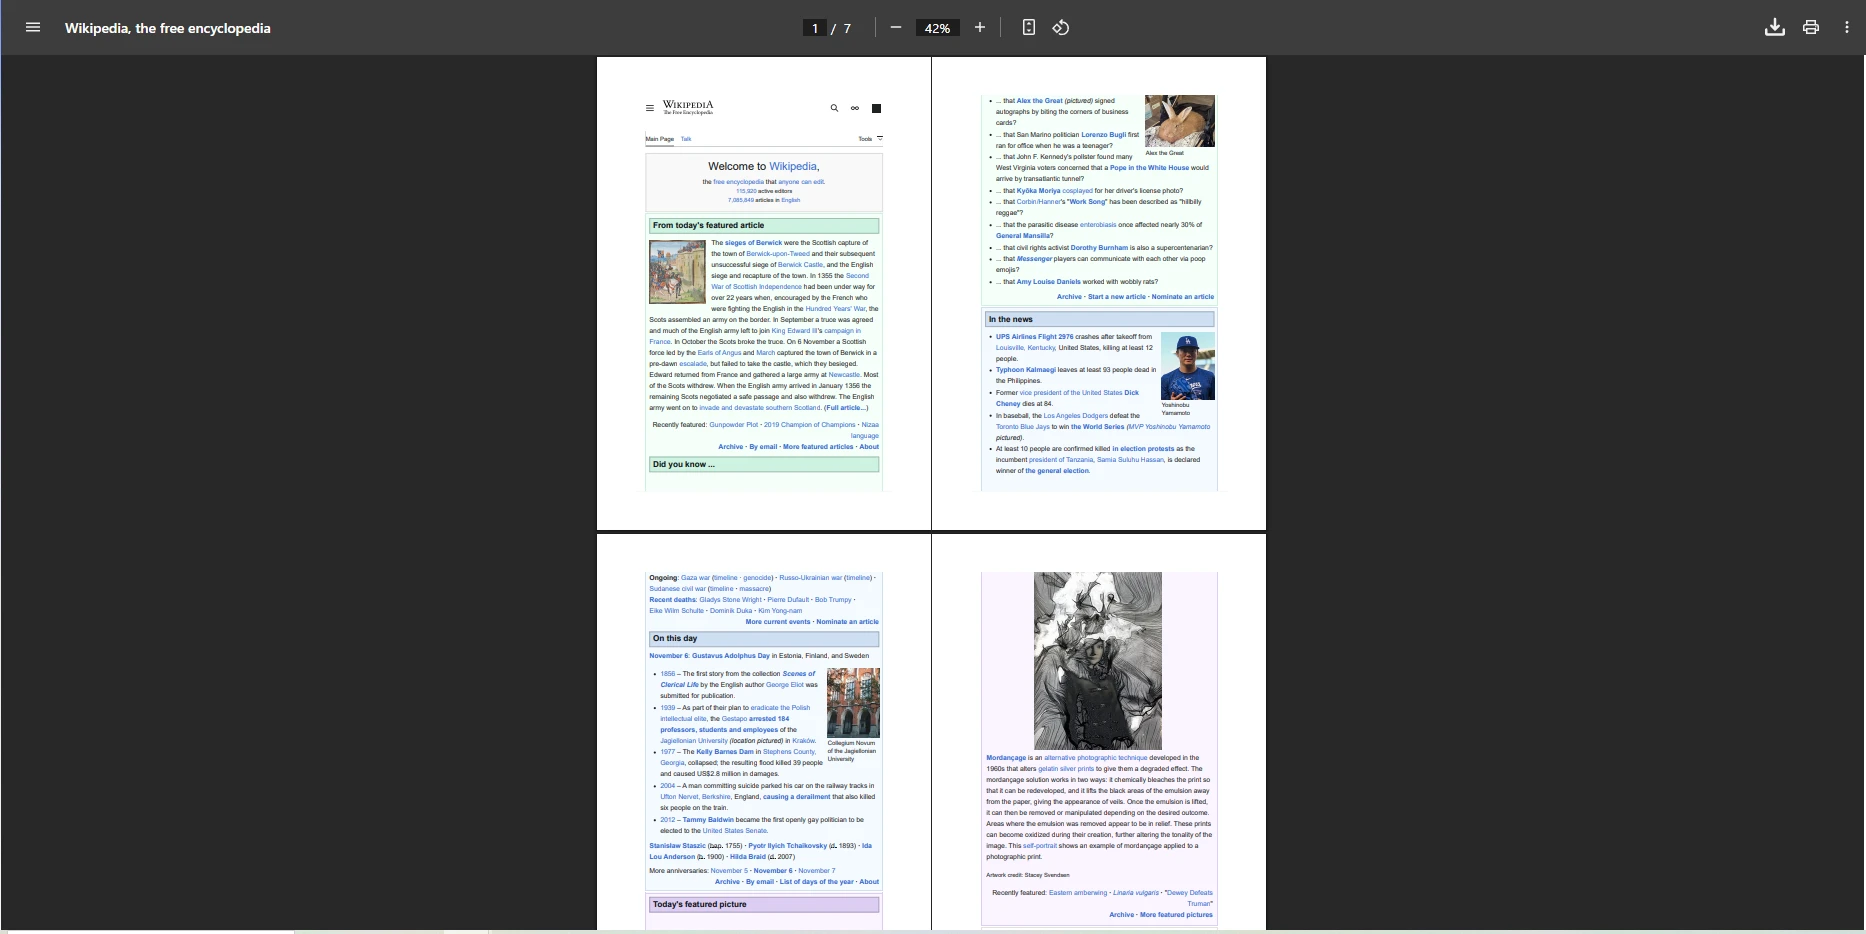The image size is (1866, 934).
Task: Click the "Nominate an article" link
Action: pyautogui.click(x=1184, y=297)
